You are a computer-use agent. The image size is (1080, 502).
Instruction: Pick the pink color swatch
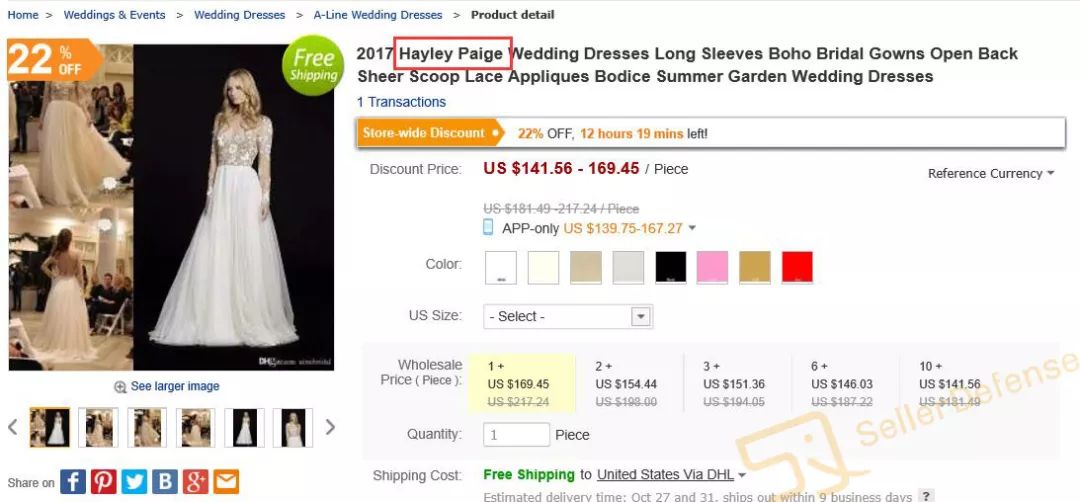(712, 267)
